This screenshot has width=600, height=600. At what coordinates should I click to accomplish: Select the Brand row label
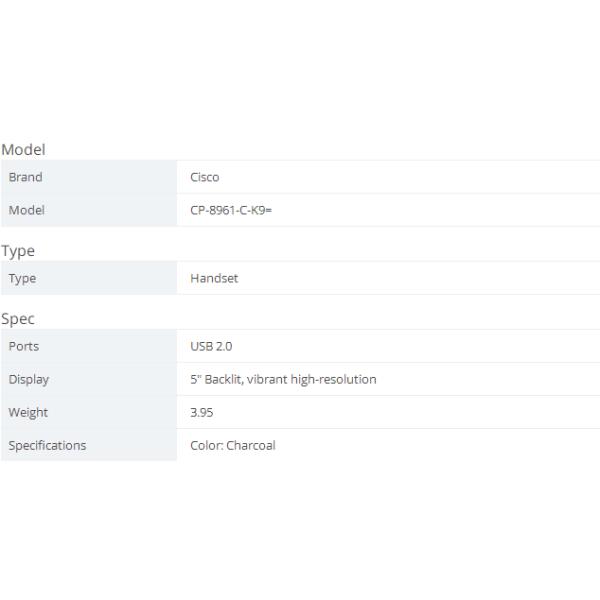click(x=25, y=177)
